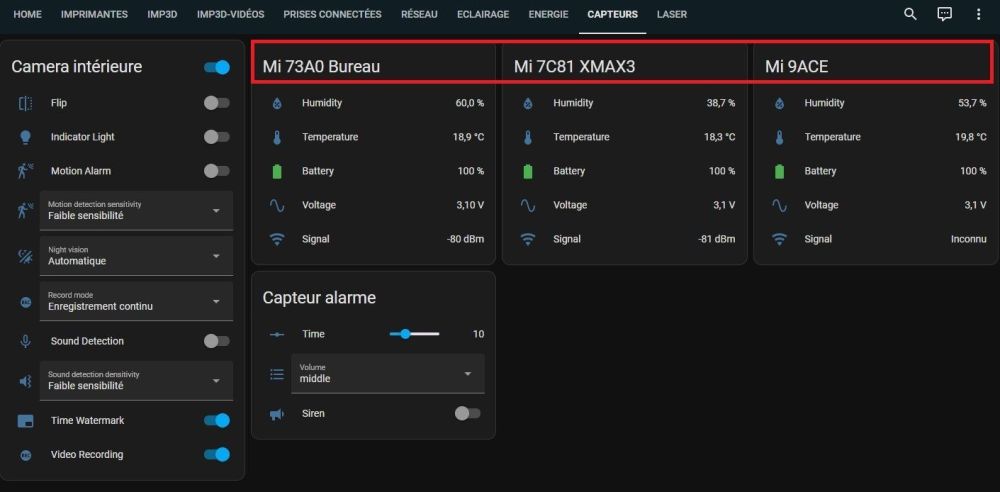The height and width of the screenshot is (492, 1000).
Task: Switch to the IMPRIMANTES tab
Action: 94,14
